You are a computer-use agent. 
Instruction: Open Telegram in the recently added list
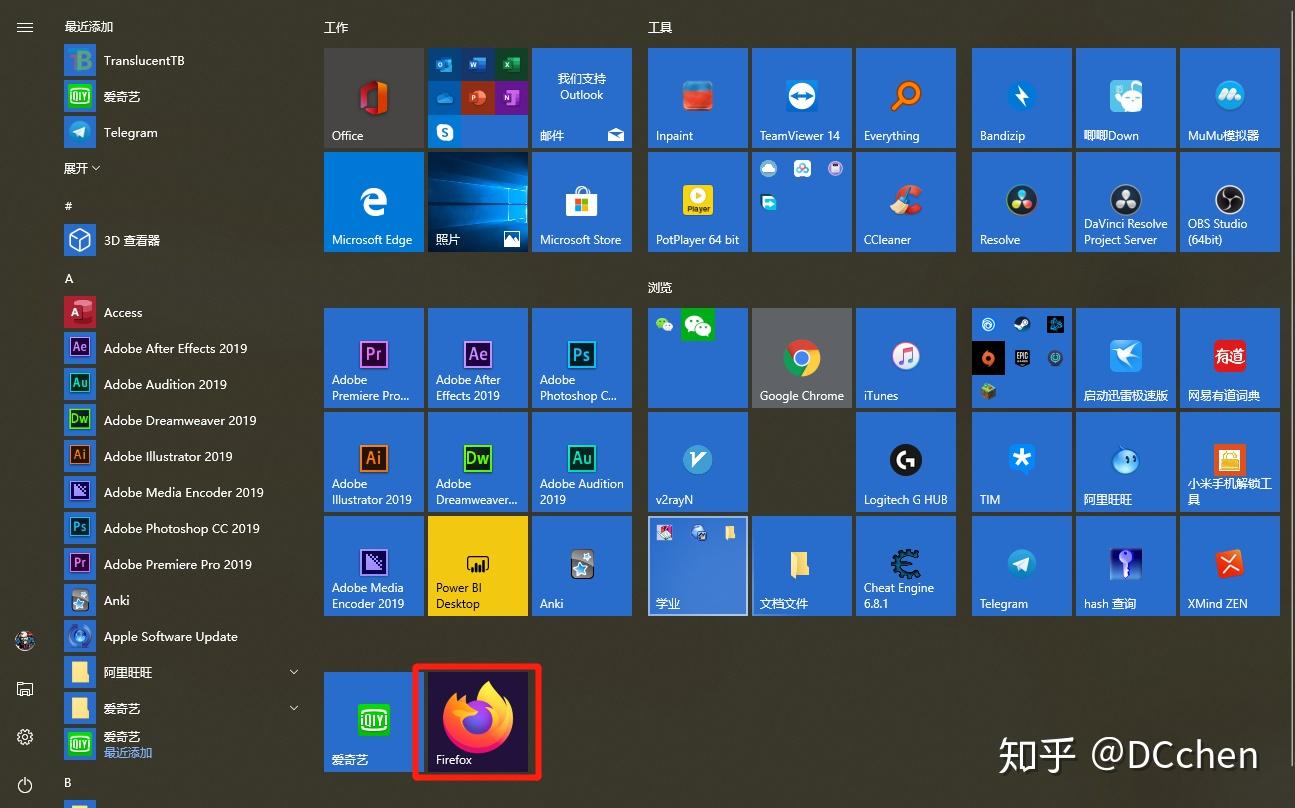(183, 132)
